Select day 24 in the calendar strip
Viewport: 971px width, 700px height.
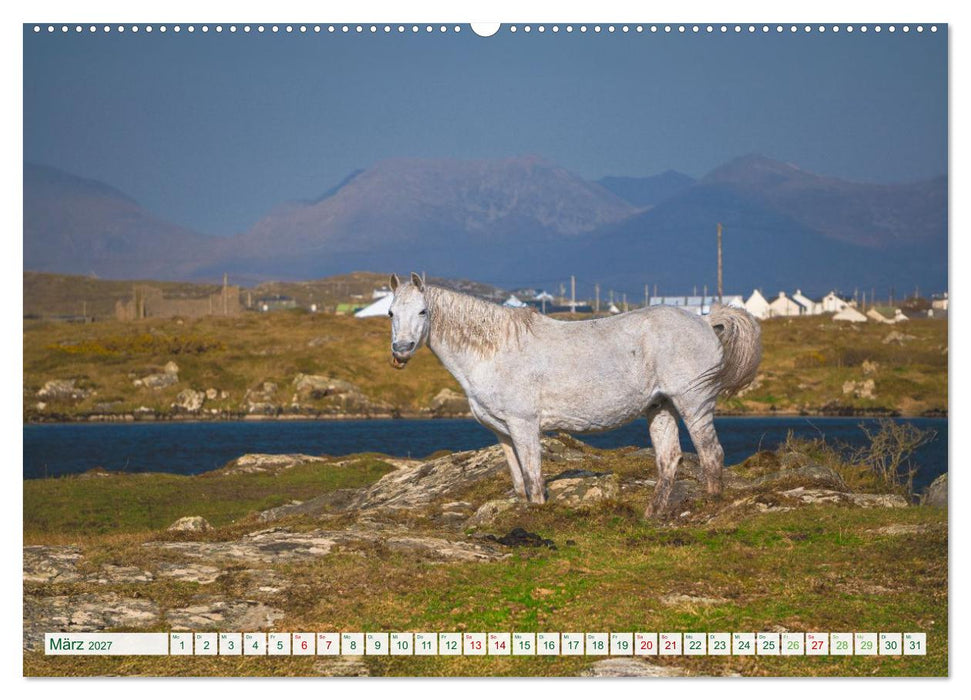[x=744, y=644]
